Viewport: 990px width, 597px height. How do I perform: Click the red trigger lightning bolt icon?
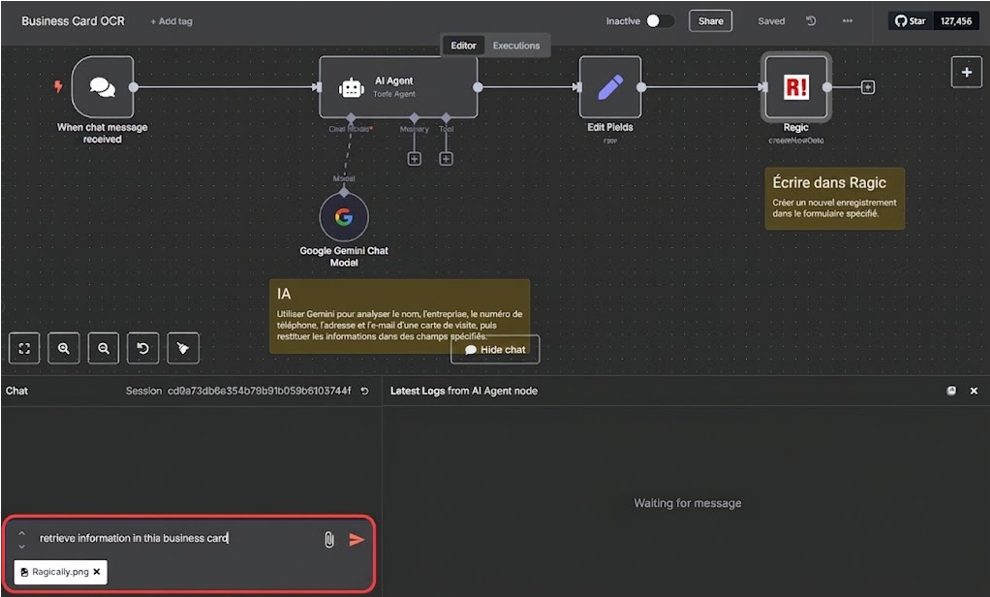tap(58, 86)
